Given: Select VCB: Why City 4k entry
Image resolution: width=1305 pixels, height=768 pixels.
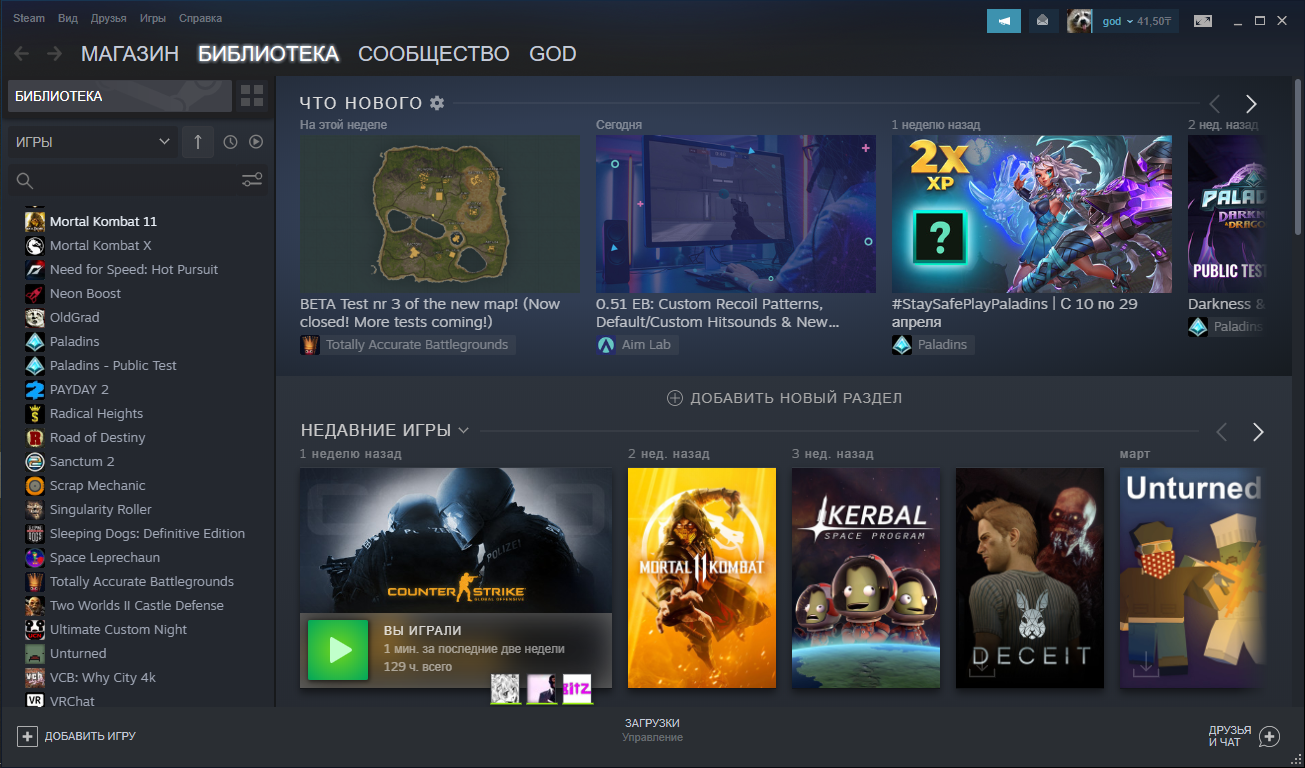Looking at the screenshot, I should (103, 677).
